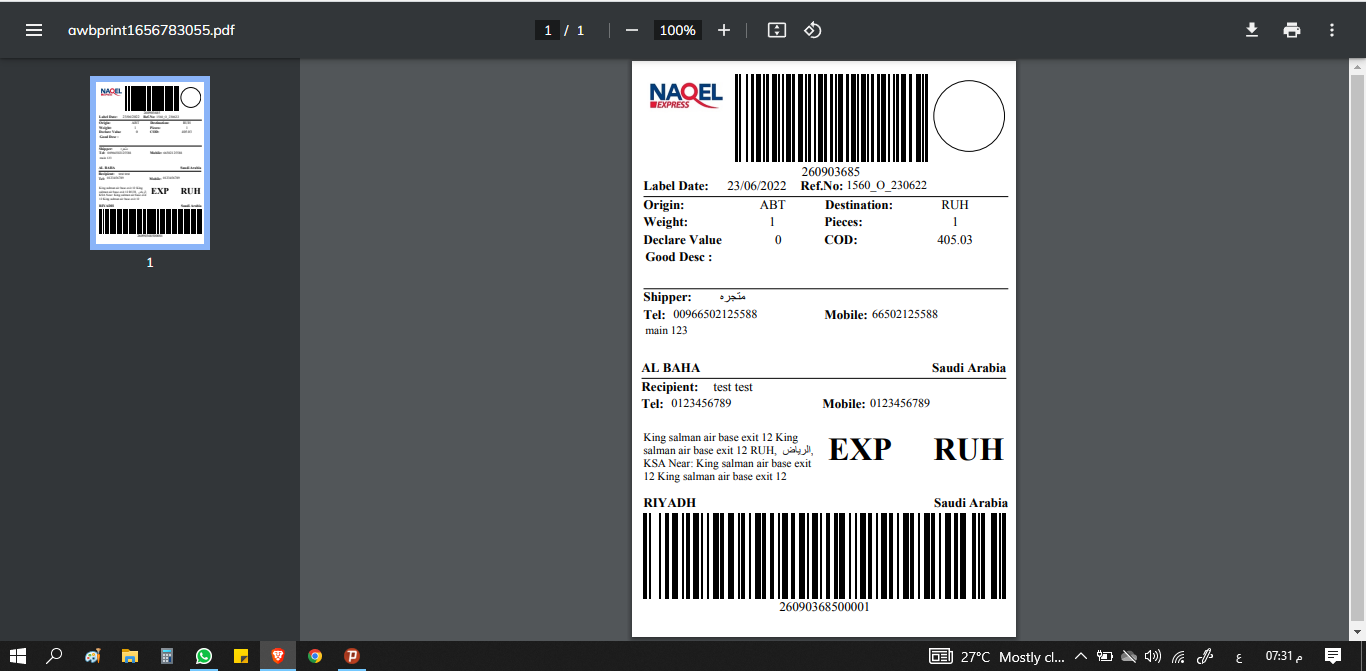Open Google Chrome from the taskbar
The height and width of the screenshot is (671, 1366).
315,656
